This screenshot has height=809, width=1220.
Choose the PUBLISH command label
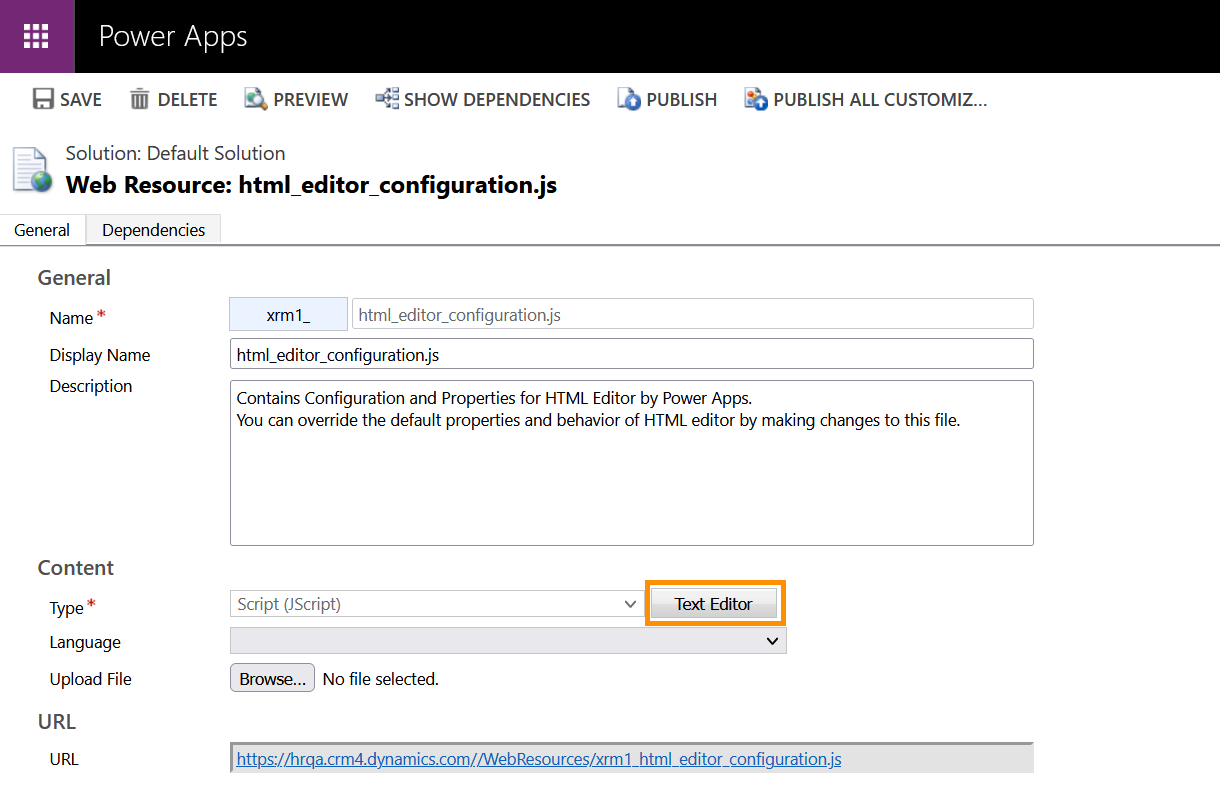(682, 100)
